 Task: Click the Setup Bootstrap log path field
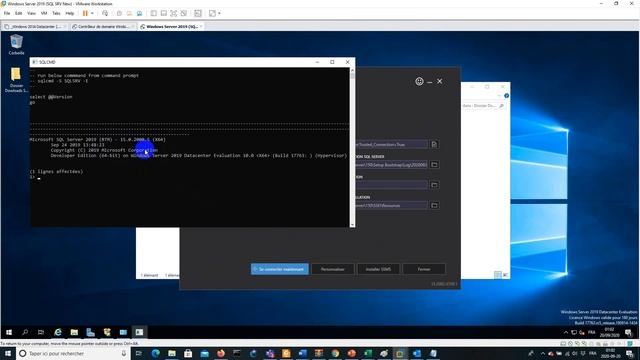(x=391, y=164)
